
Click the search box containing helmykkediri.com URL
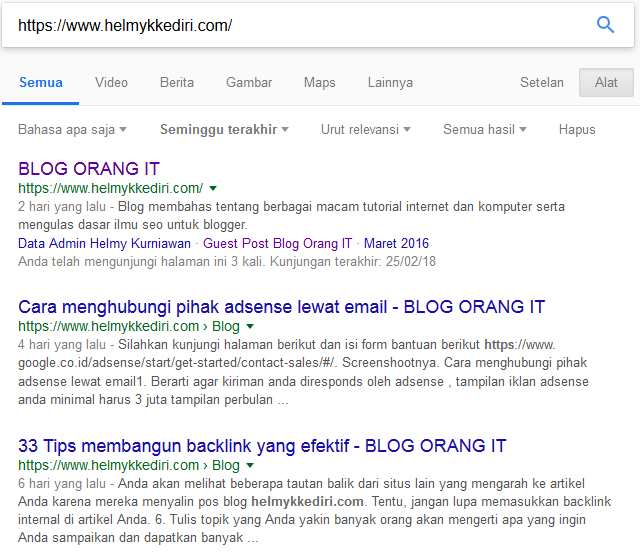coord(318,25)
